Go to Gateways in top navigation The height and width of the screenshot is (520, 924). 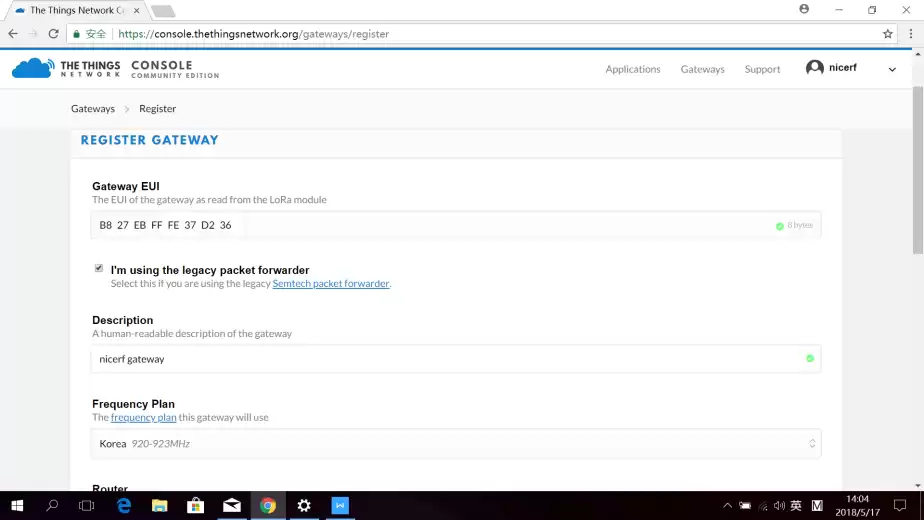click(702, 69)
